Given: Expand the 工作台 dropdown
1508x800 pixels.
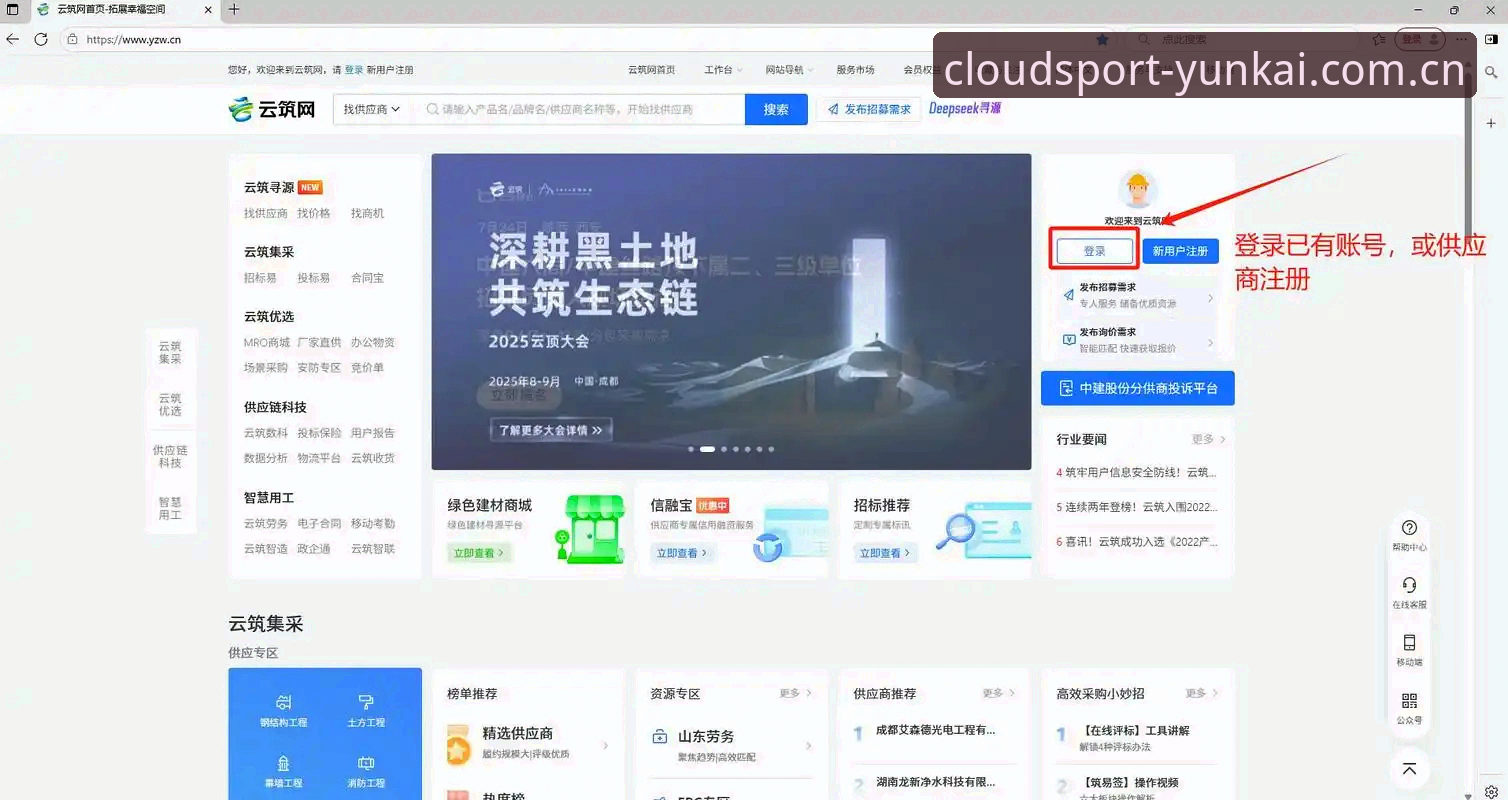Looking at the screenshot, I should coord(723,70).
